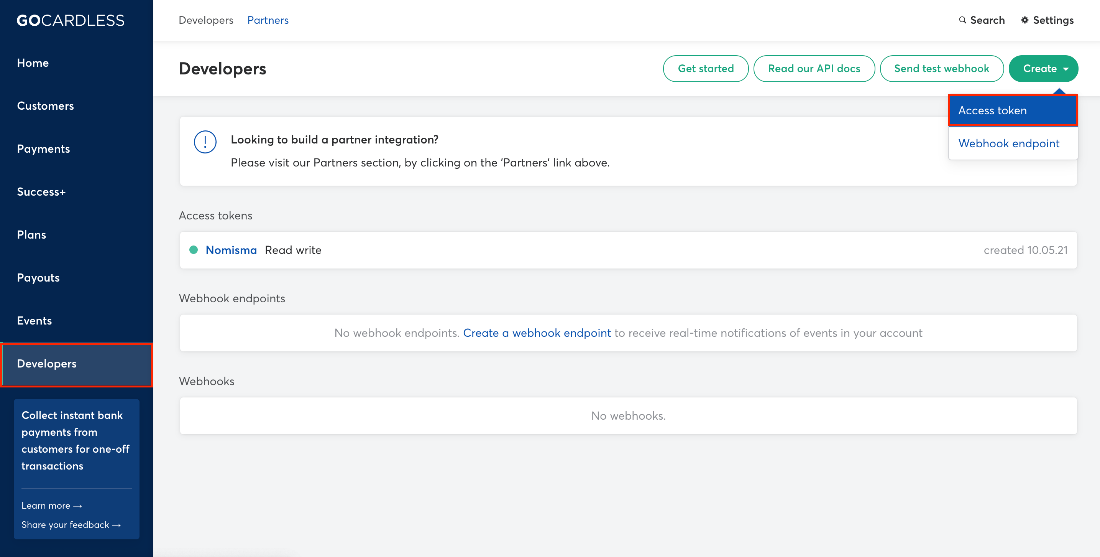Viewport: 1100px width, 557px height.
Task: Select Webhook endpoint from Create menu
Action: [1013, 143]
